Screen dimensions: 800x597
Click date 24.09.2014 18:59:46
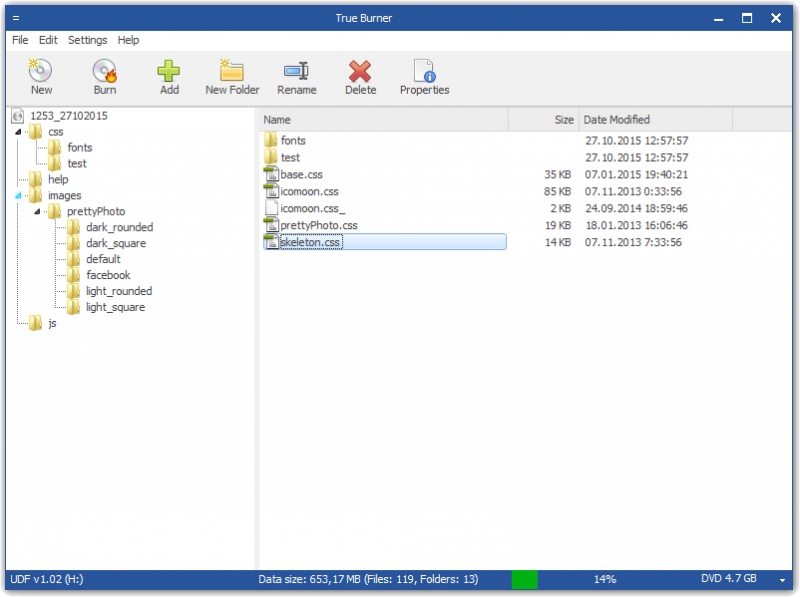(636, 208)
